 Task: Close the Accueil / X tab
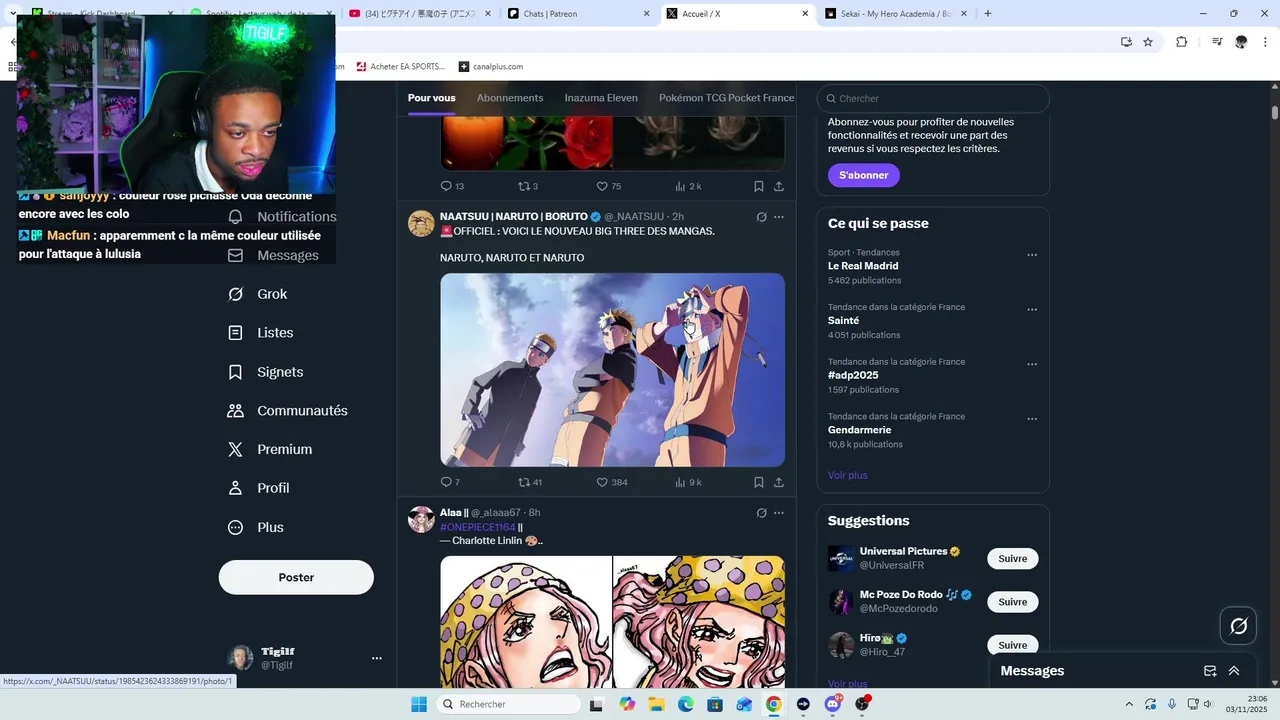point(806,14)
